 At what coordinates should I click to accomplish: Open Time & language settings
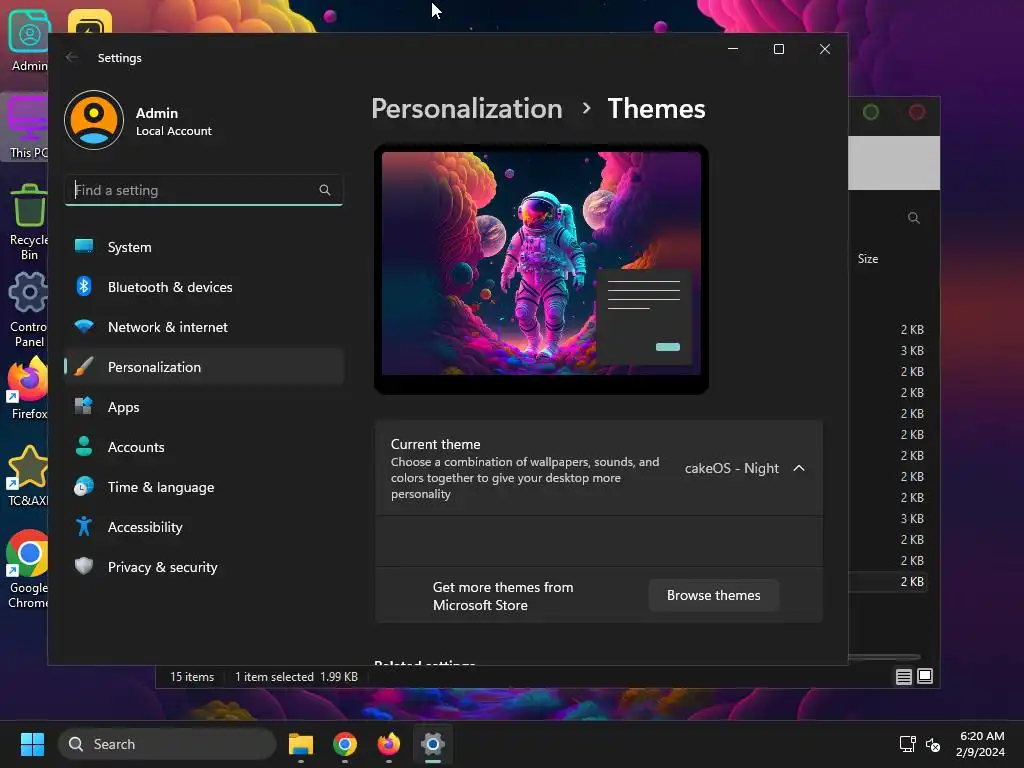(204, 487)
